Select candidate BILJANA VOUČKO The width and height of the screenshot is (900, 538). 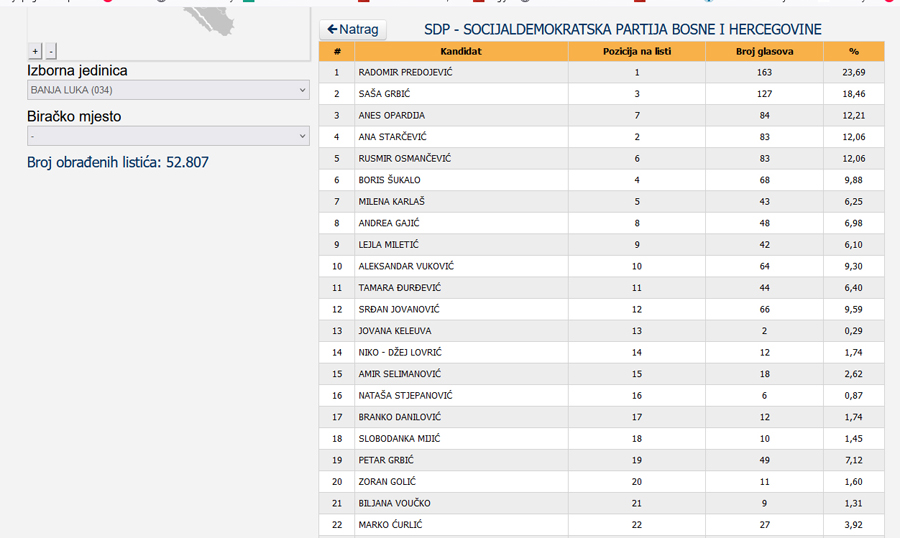[394, 503]
